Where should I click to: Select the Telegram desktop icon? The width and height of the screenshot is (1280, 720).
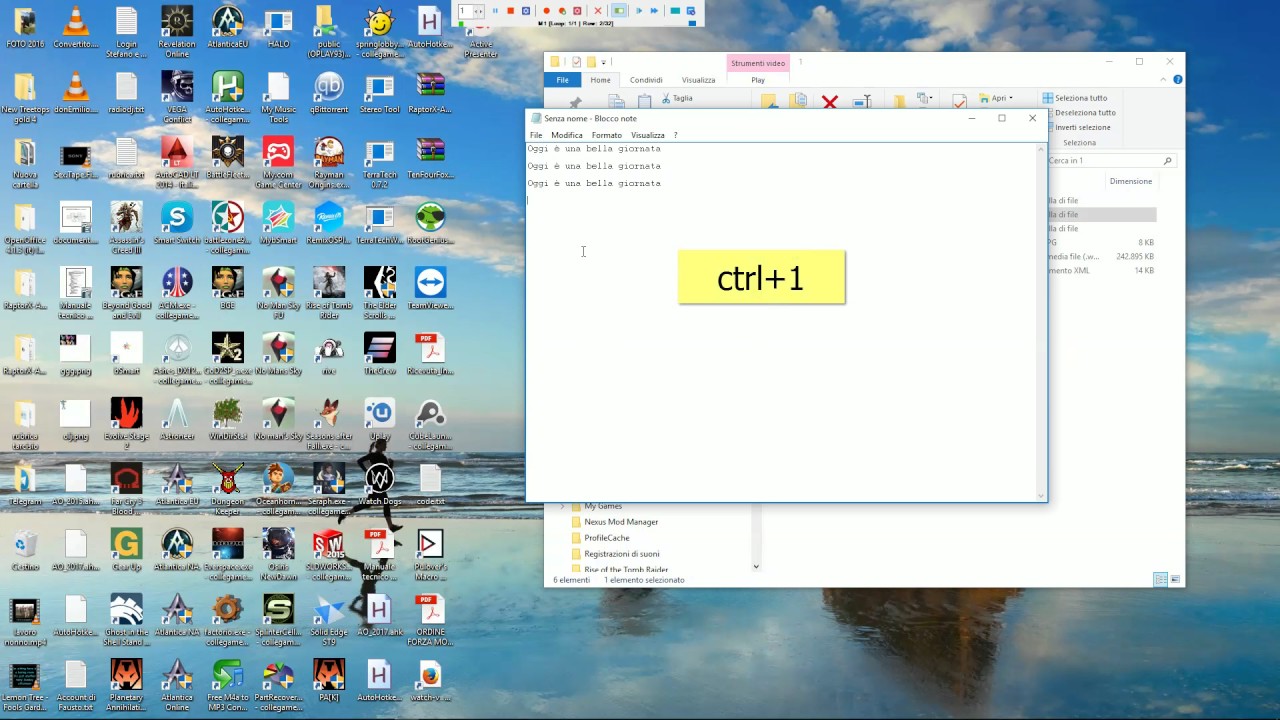(x=25, y=484)
